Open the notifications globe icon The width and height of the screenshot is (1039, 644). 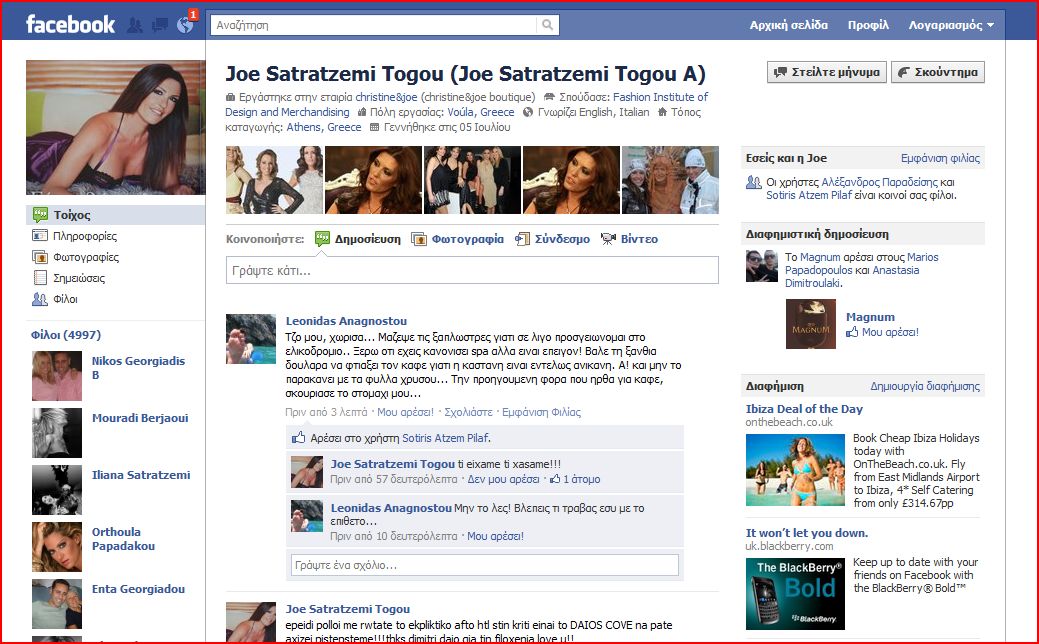pos(185,25)
